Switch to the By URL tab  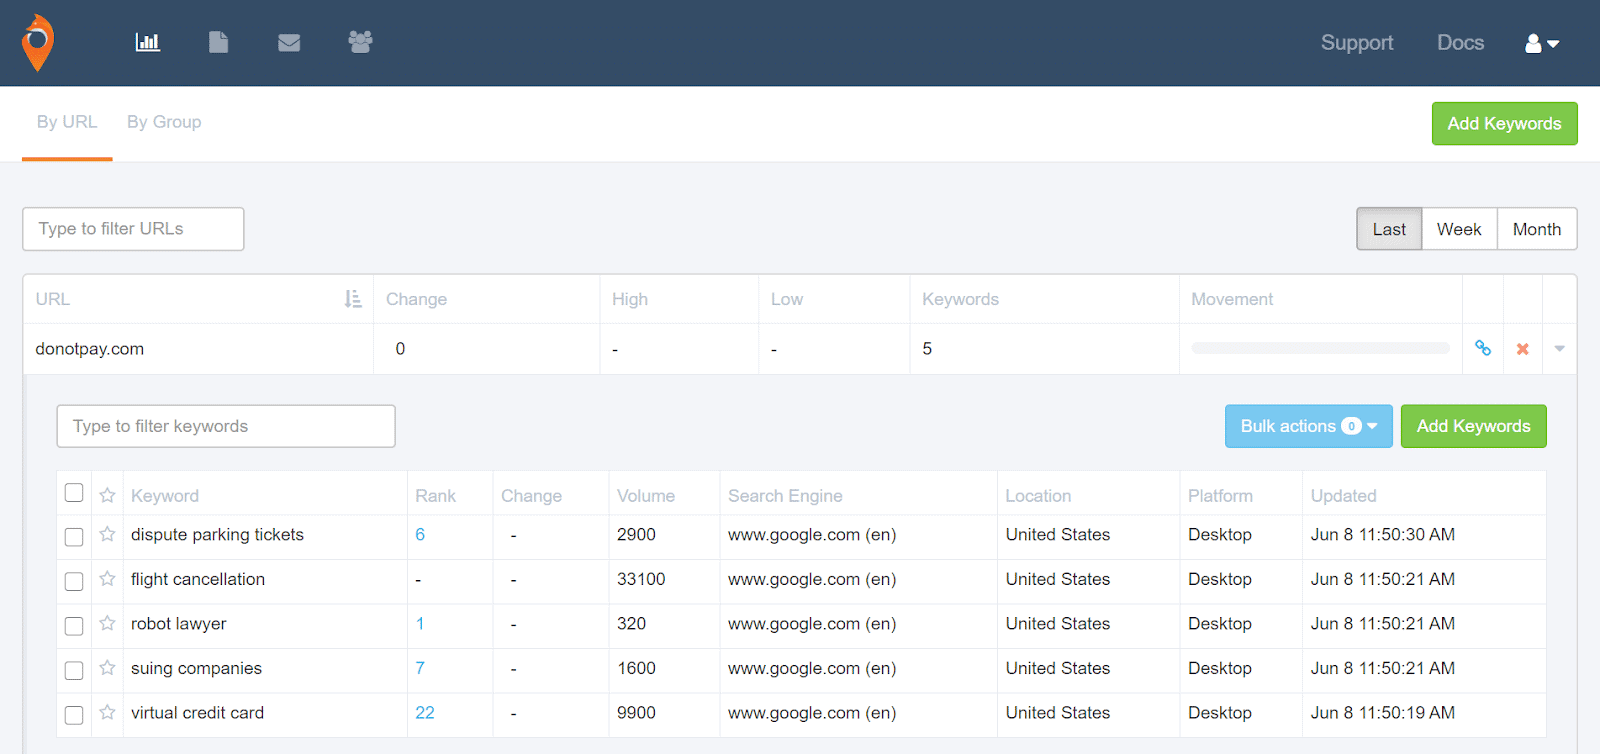(67, 122)
